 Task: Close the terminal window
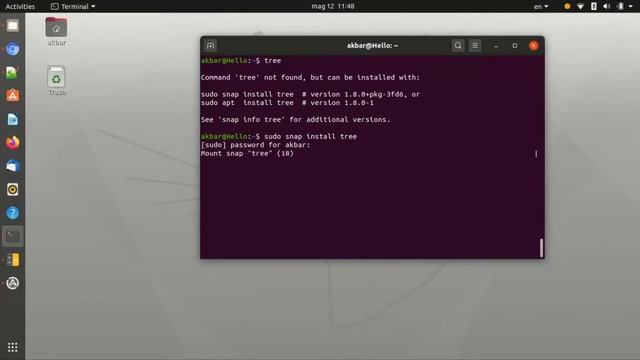[533, 46]
